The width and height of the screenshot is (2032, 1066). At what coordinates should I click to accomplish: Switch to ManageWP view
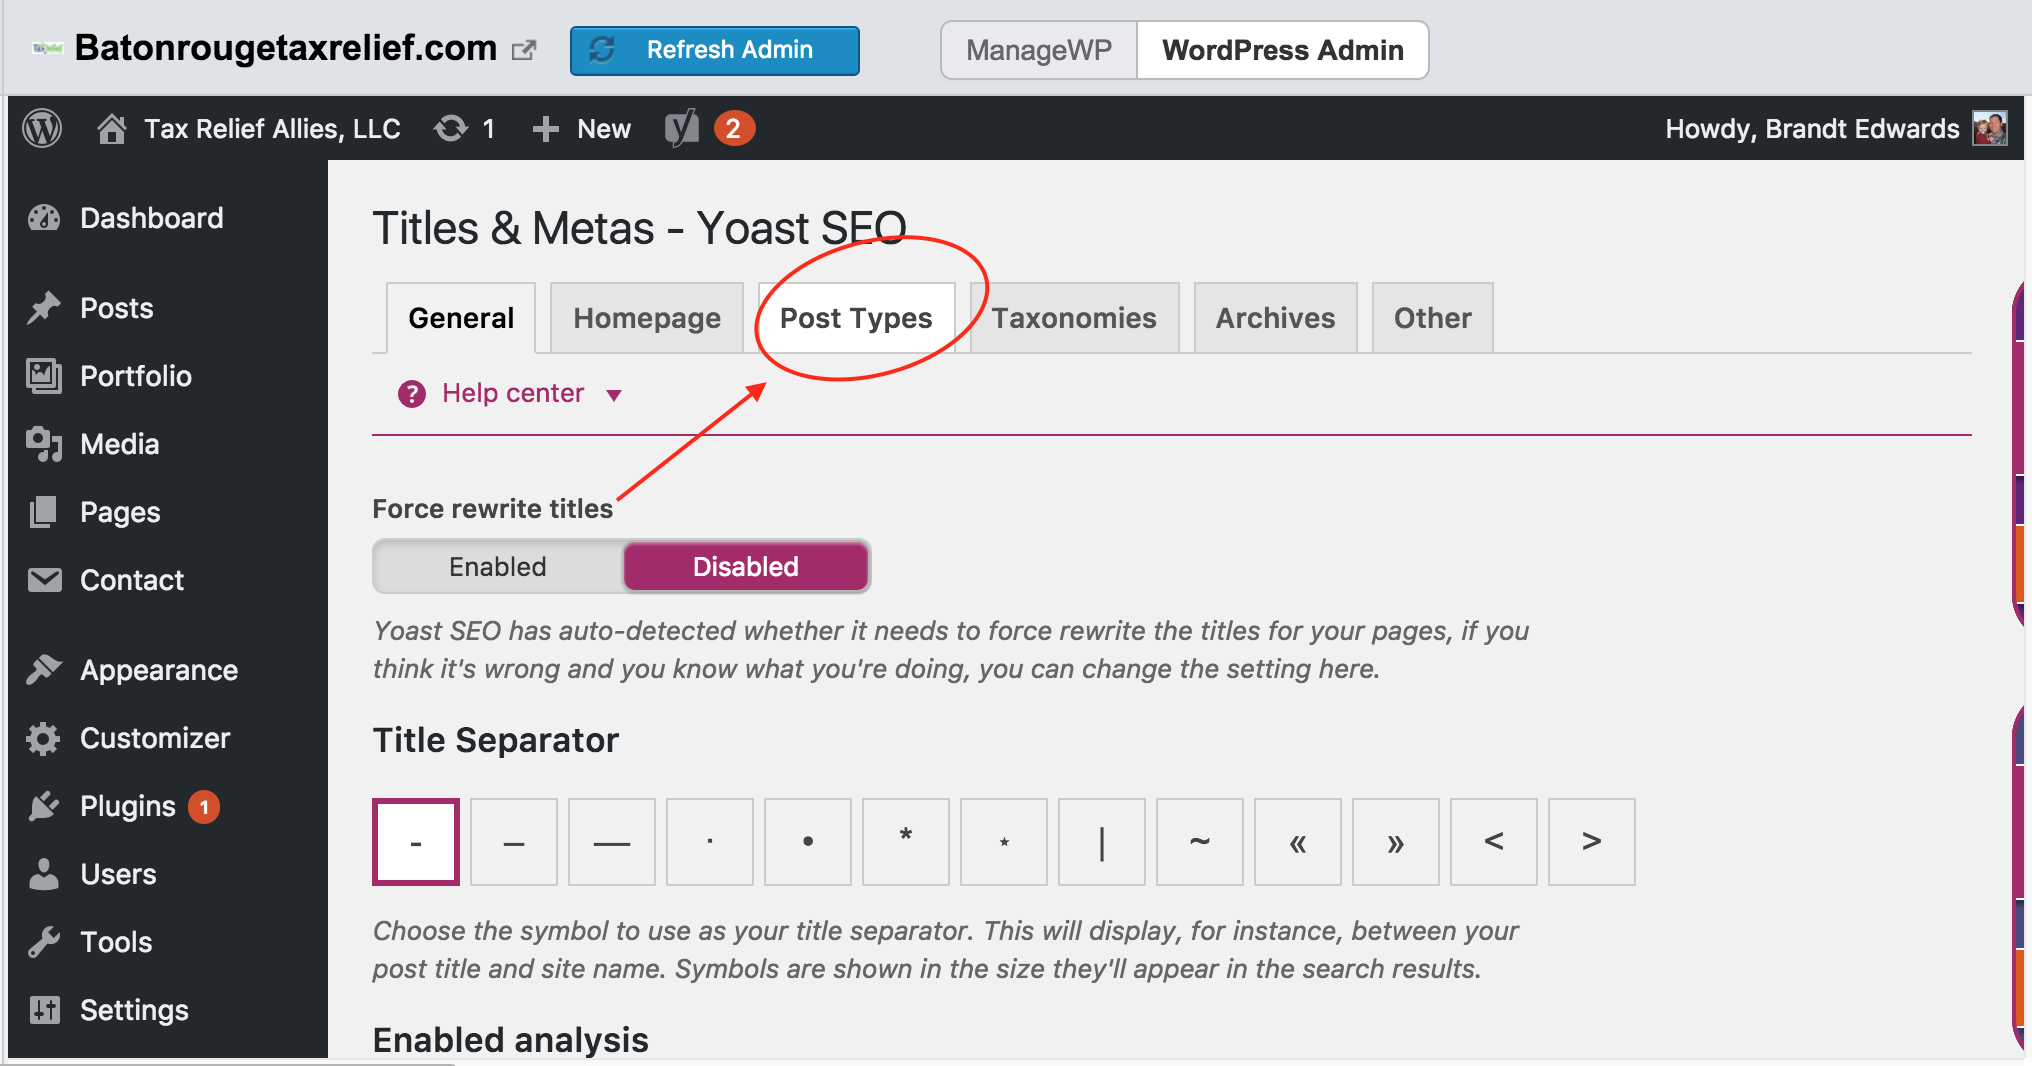click(x=1039, y=50)
